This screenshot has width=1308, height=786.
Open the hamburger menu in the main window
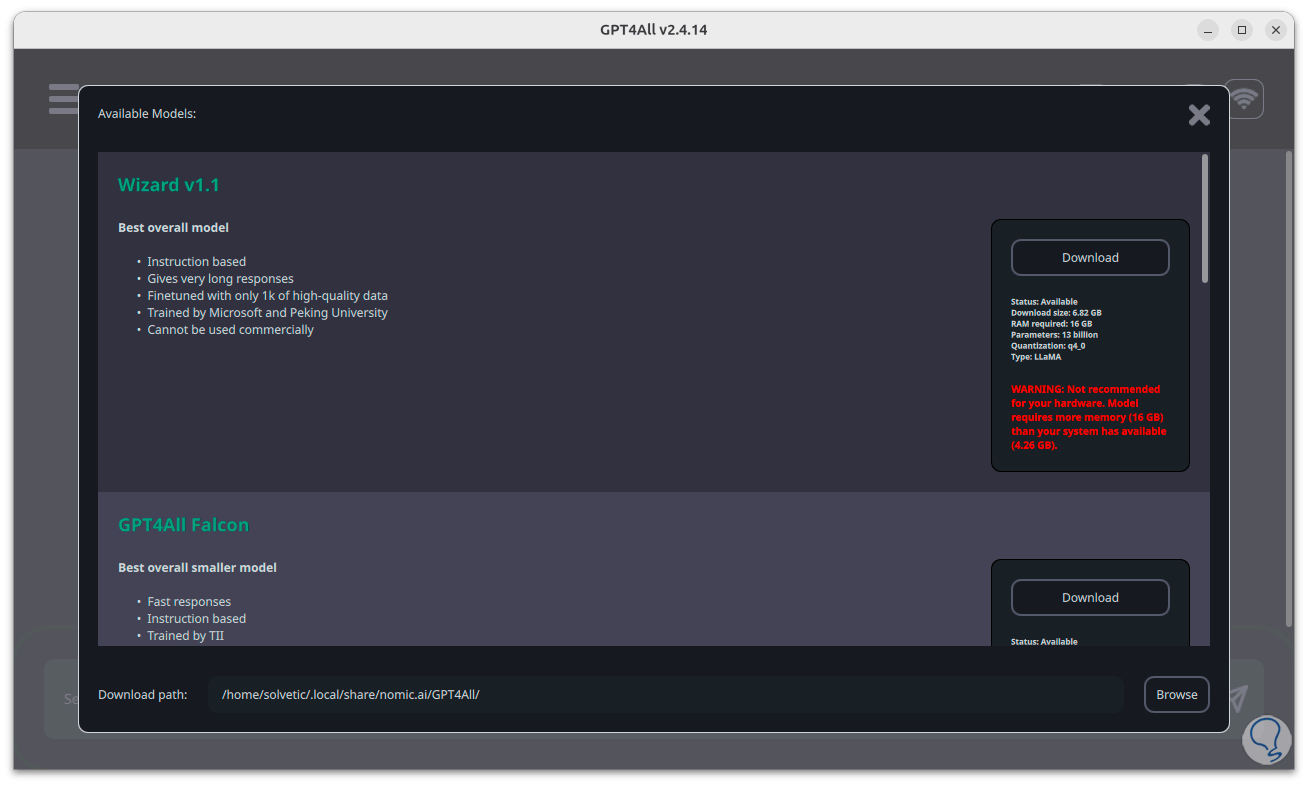click(63, 99)
